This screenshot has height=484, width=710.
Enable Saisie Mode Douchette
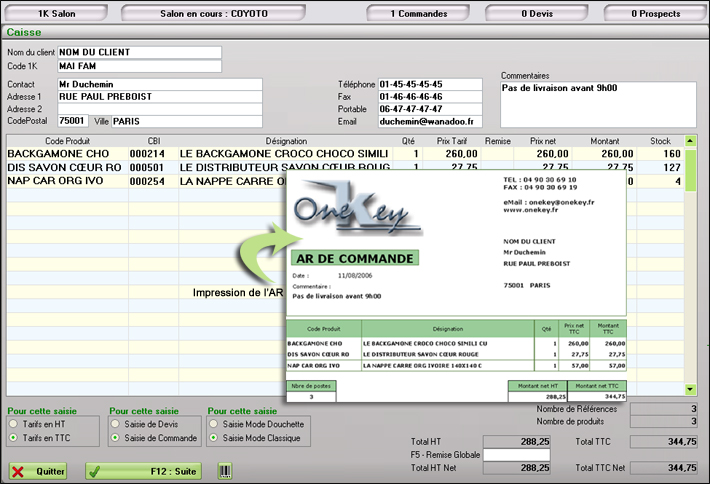(214, 425)
